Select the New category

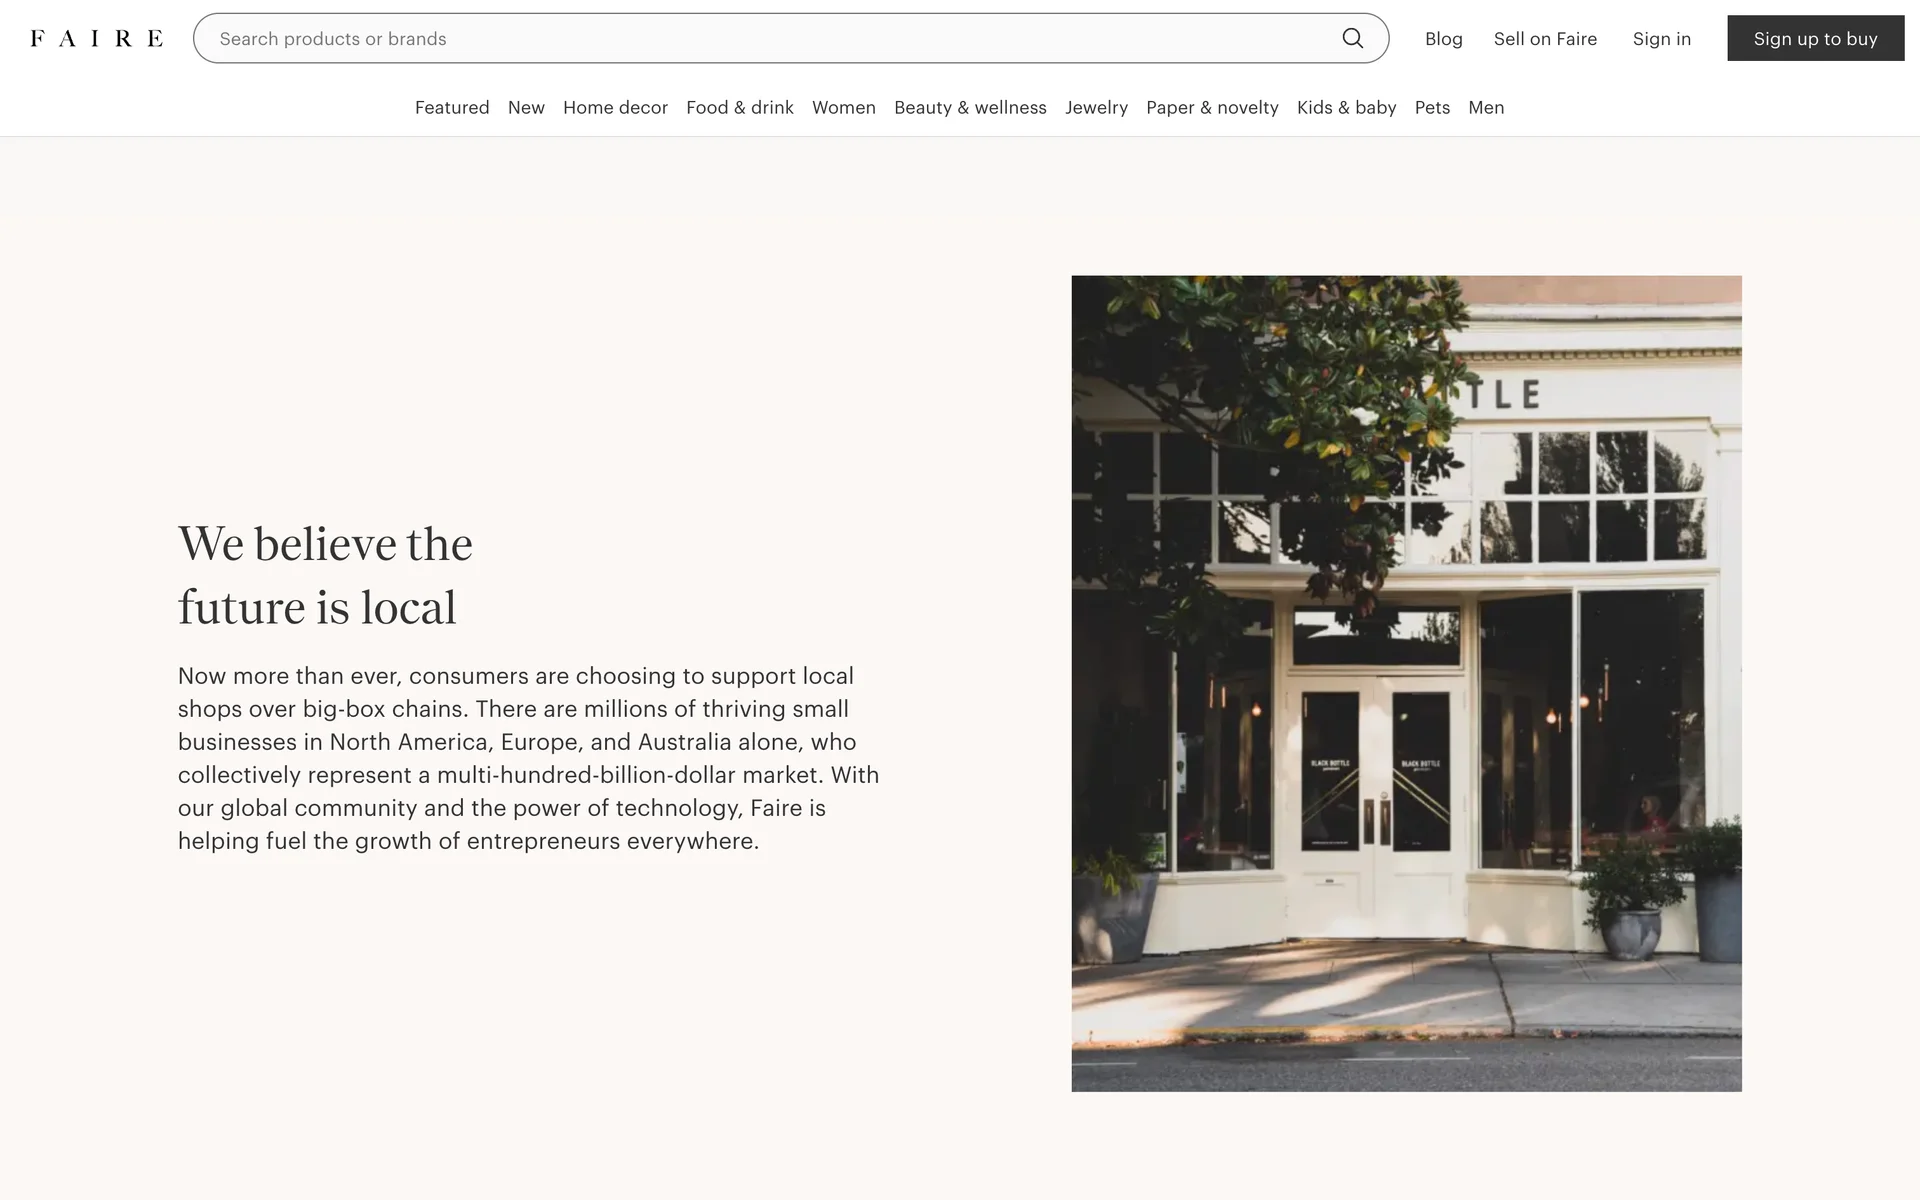(526, 107)
